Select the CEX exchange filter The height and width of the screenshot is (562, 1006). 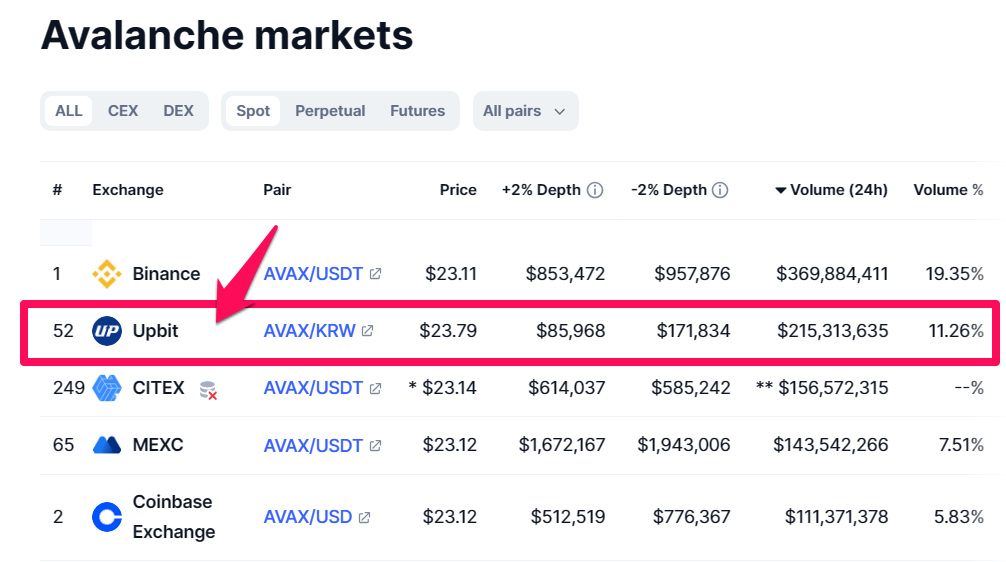(123, 111)
